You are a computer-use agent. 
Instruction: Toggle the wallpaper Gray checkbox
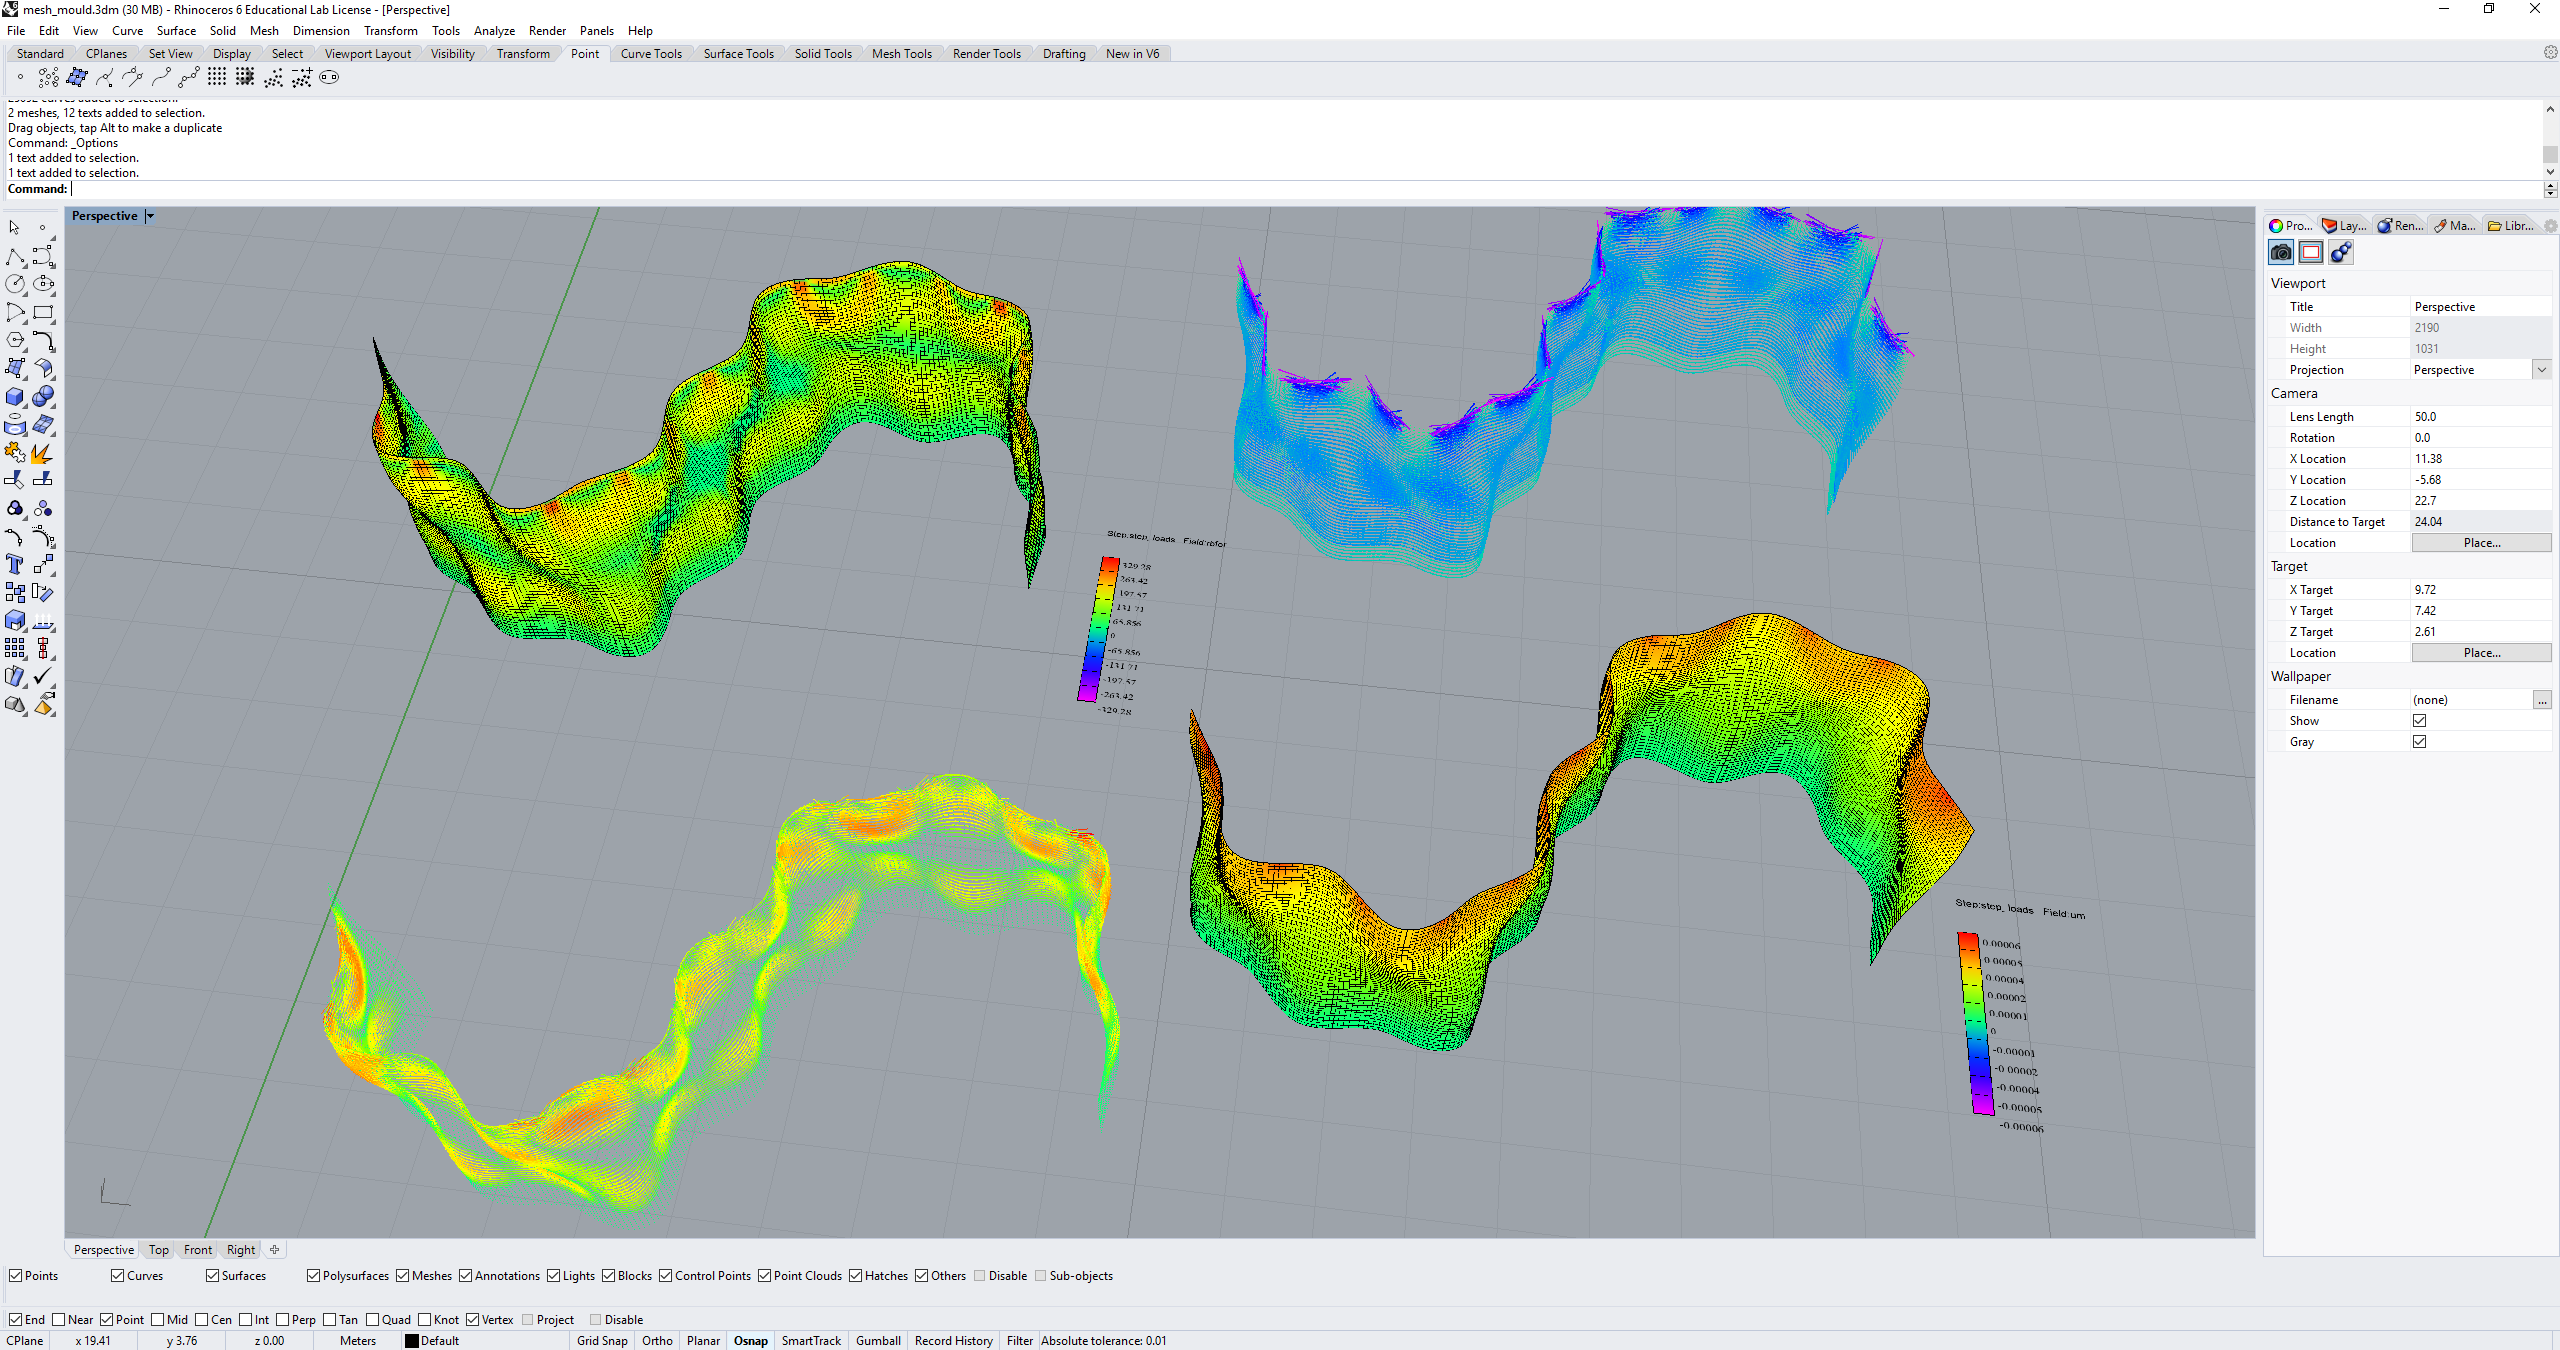click(2419, 742)
